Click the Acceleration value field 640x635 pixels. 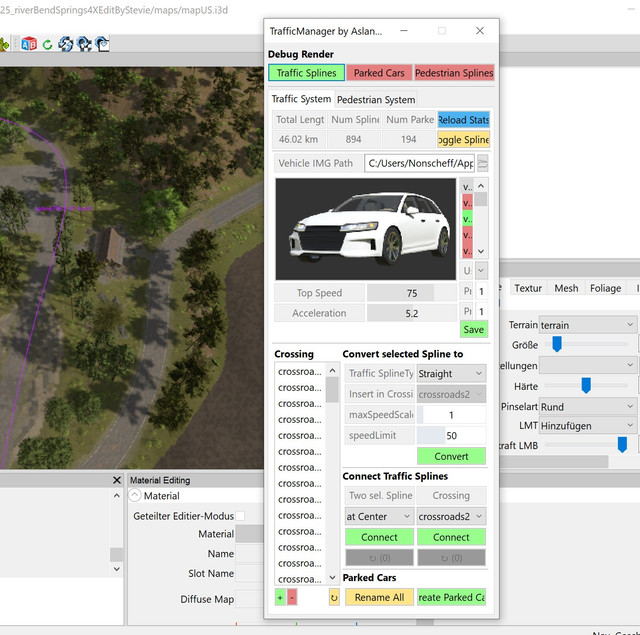click(x=411, y=313)
